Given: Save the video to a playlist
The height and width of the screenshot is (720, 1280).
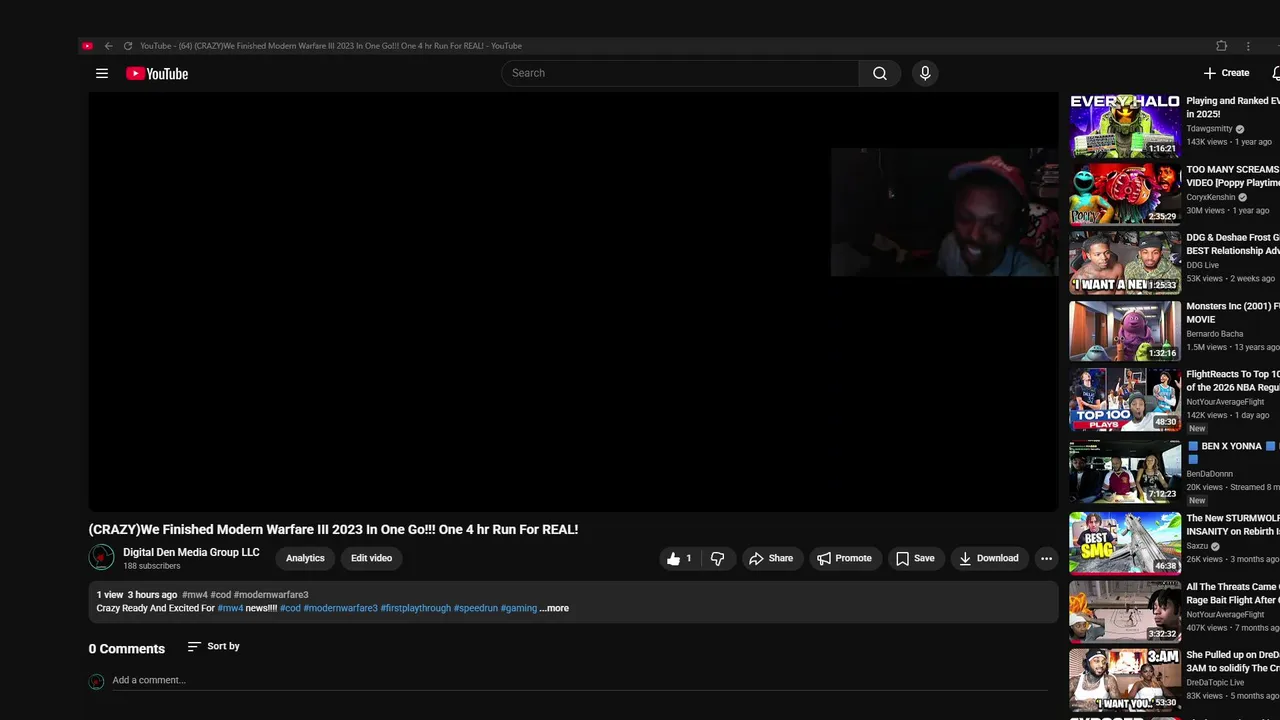Looking at the screenshot, I should point(915,558).
